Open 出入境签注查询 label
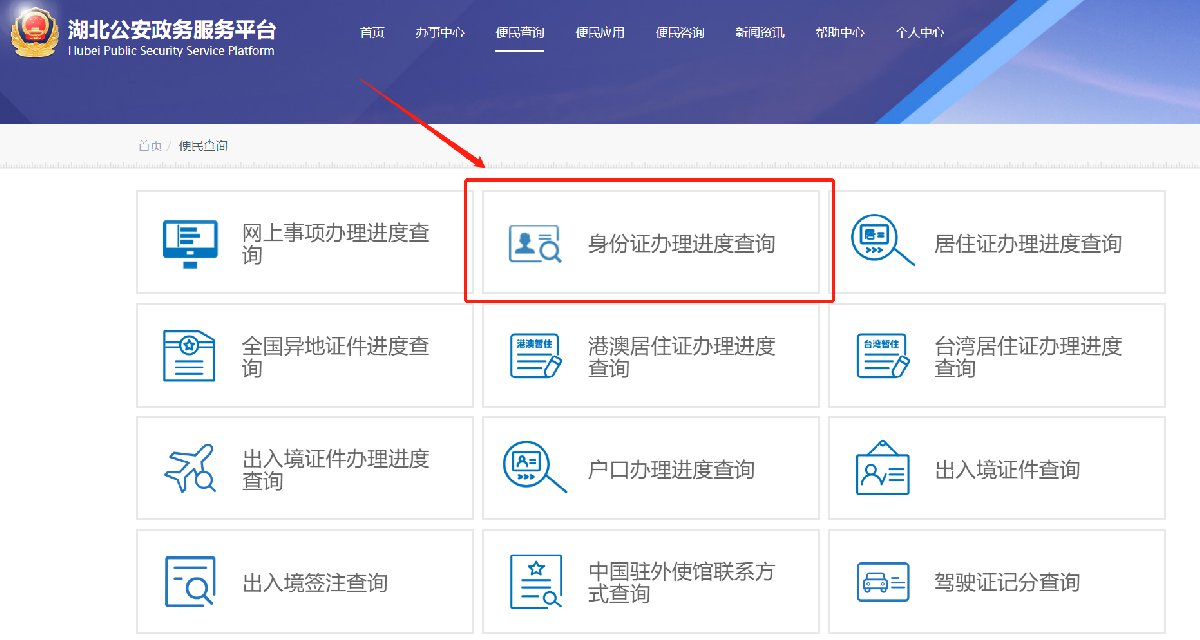Viewport: 1200px width, 640px height. 315,583
